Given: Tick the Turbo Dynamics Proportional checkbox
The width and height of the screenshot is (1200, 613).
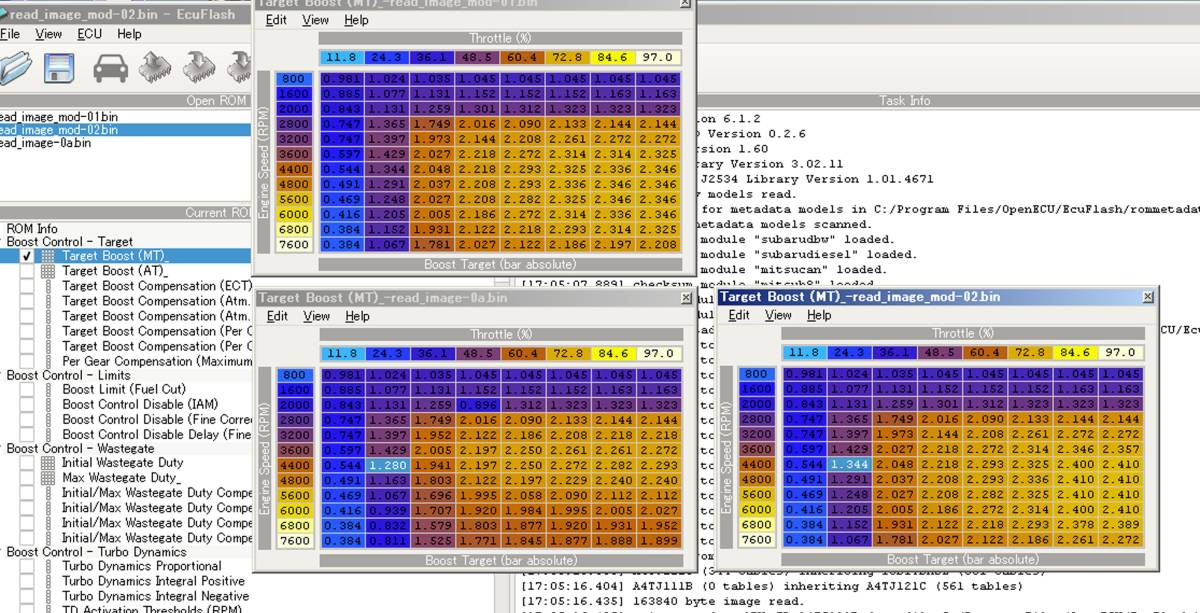Looking at the screenshot, I should point(27,567).
